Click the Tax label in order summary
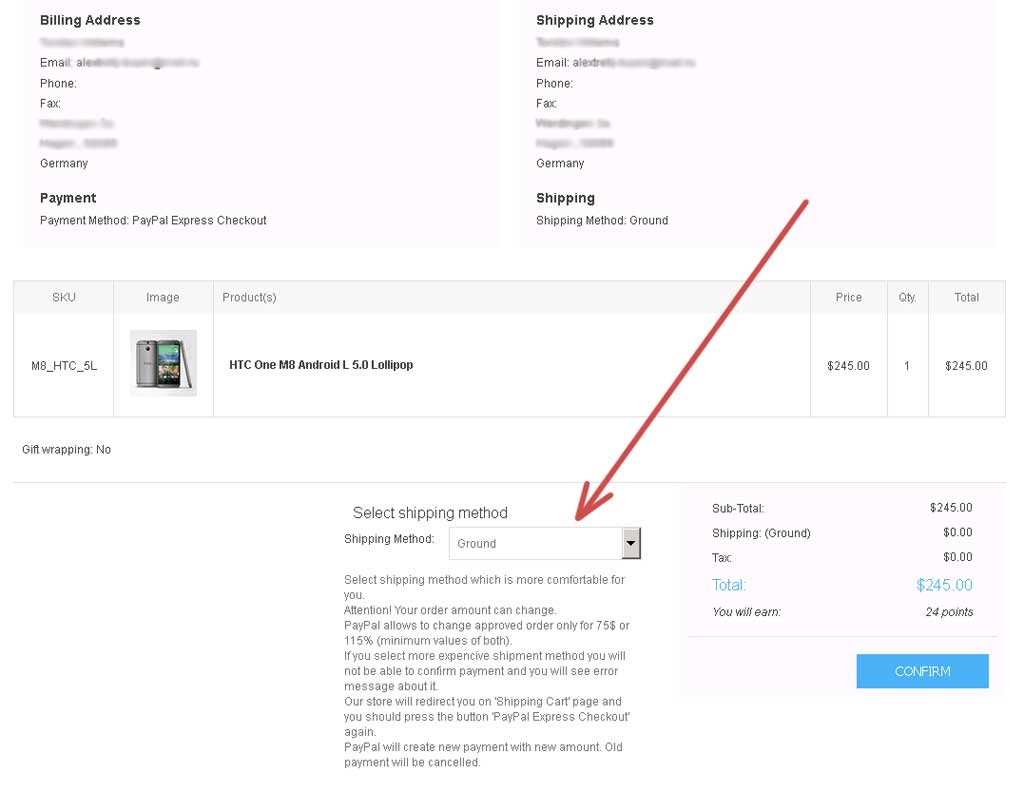 coord(722,557)
